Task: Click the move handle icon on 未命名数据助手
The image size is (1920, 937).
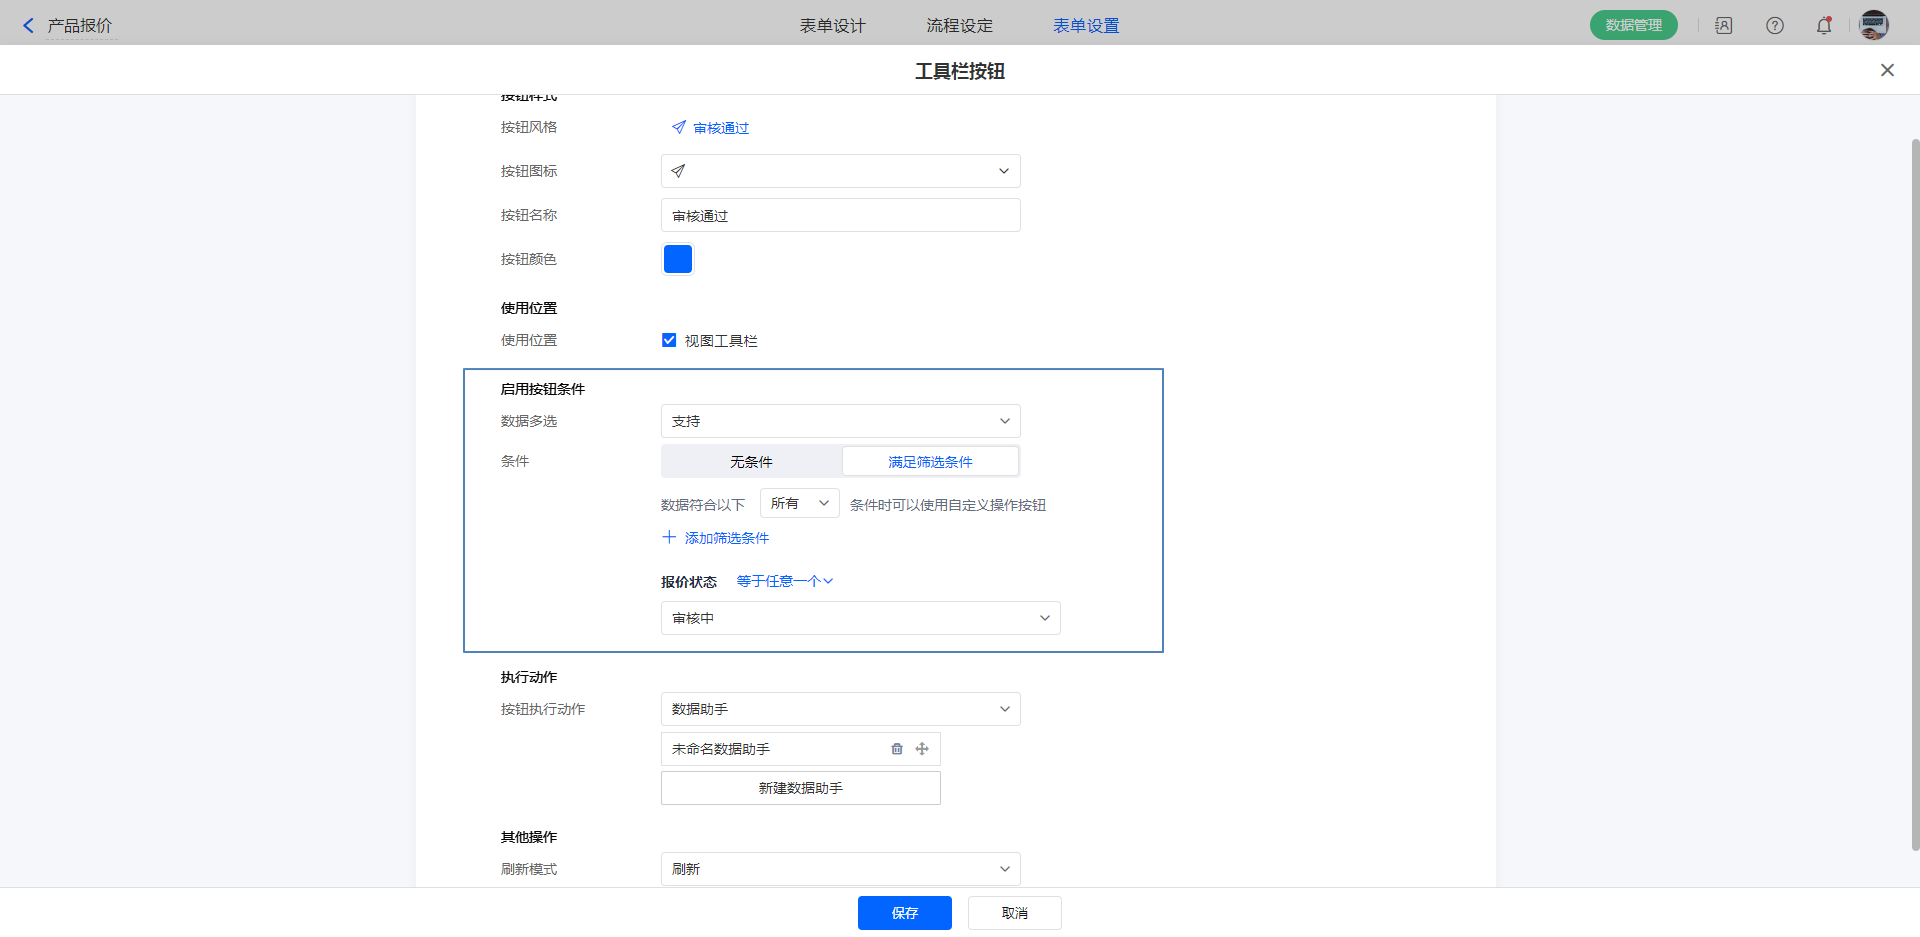Action: pos(922,749)
